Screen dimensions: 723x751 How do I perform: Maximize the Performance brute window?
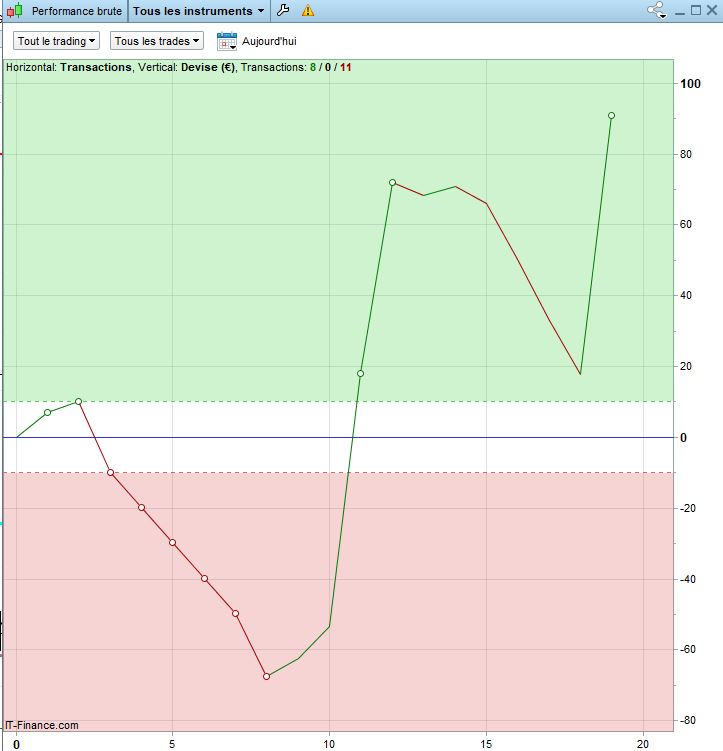click(696, 10)
